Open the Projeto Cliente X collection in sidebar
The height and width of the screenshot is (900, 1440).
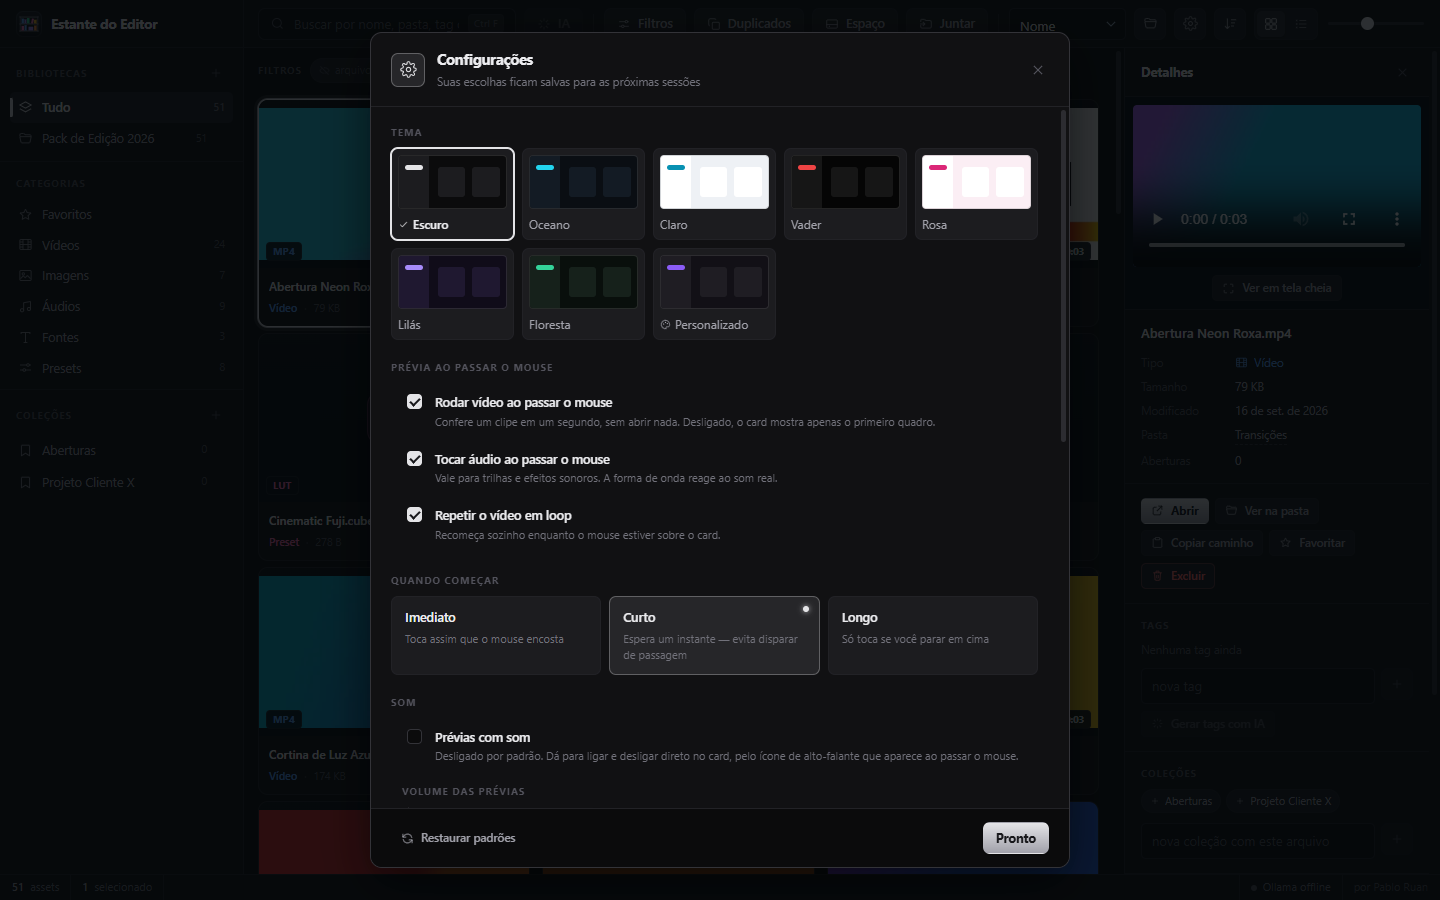tap(122, 483)
